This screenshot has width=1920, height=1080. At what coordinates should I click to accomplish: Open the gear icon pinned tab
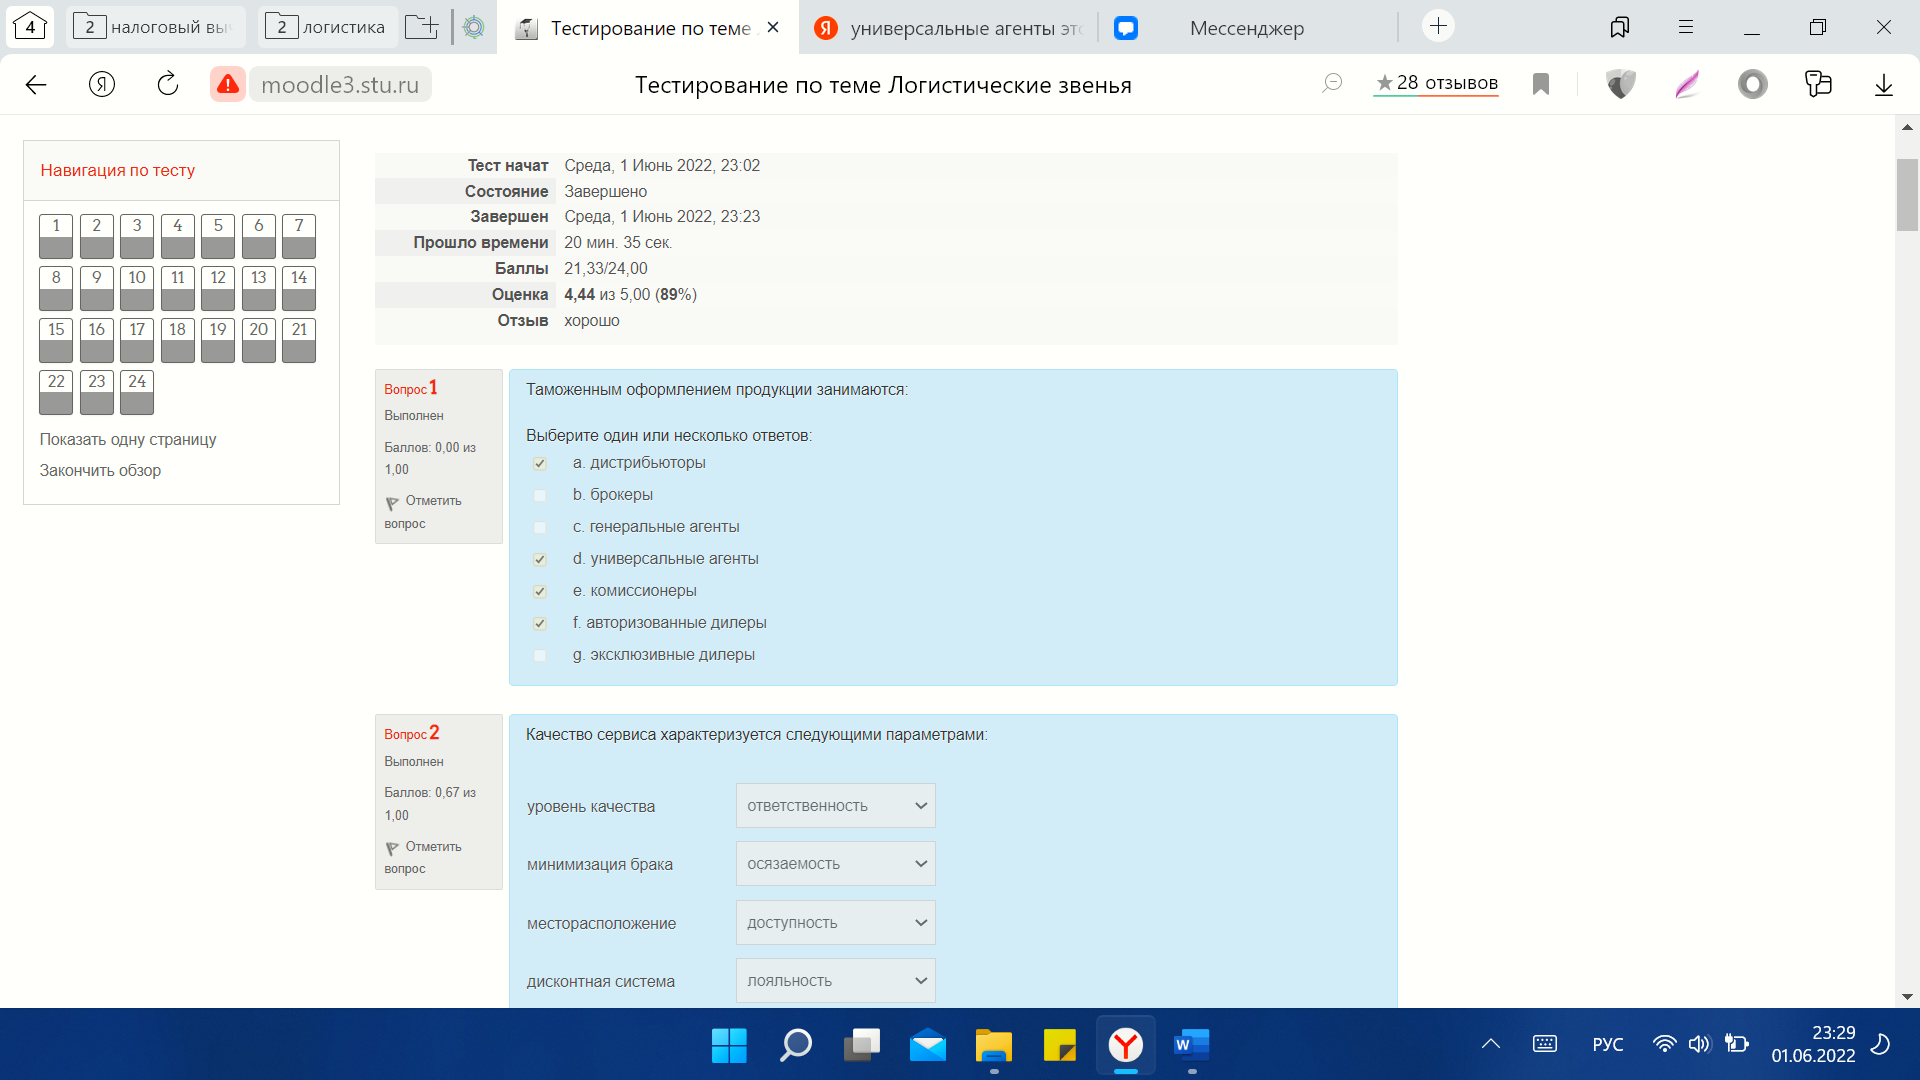tap(474, 27)
